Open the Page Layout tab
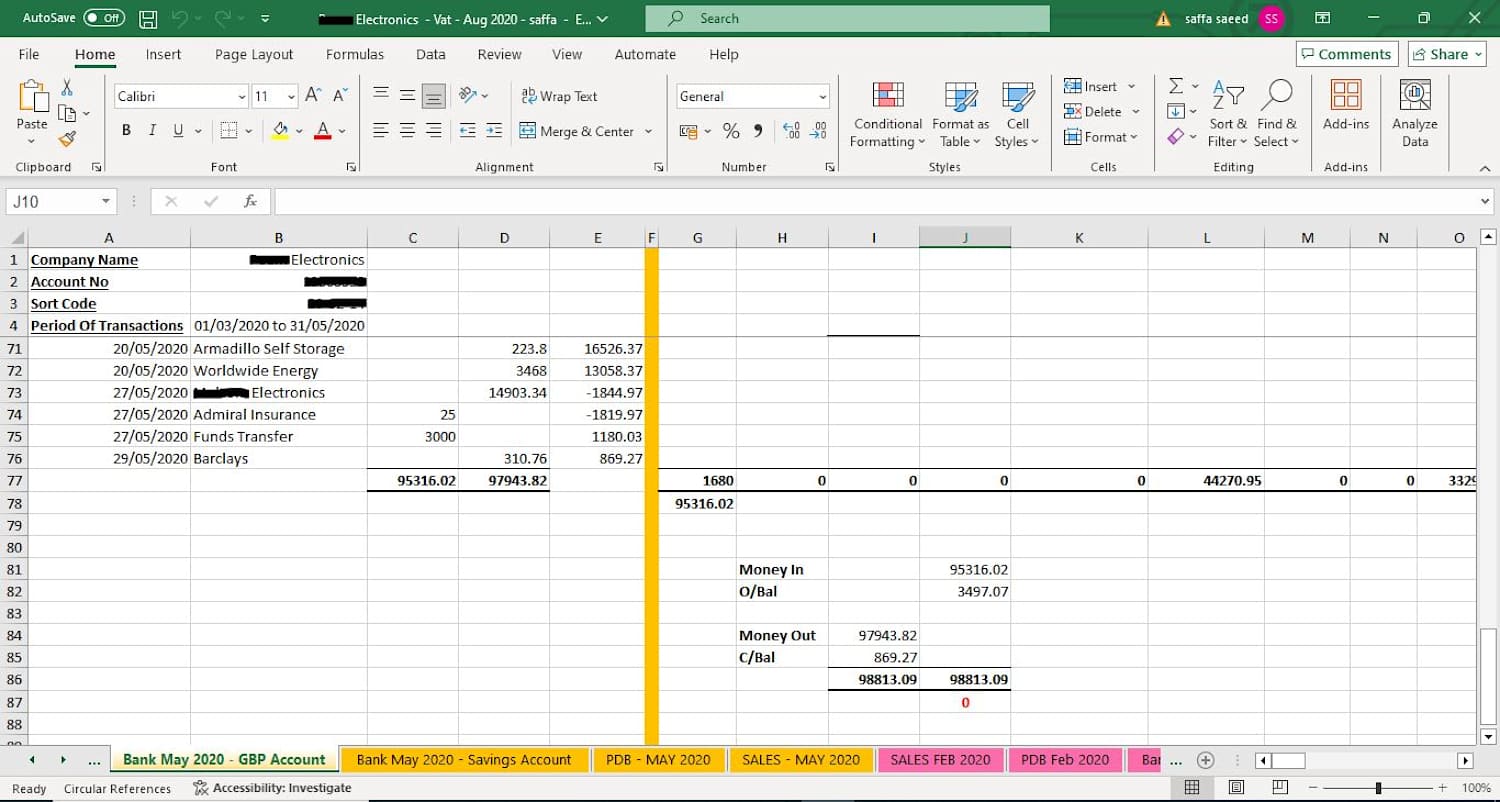1500x802 pixels. (254, 54)
